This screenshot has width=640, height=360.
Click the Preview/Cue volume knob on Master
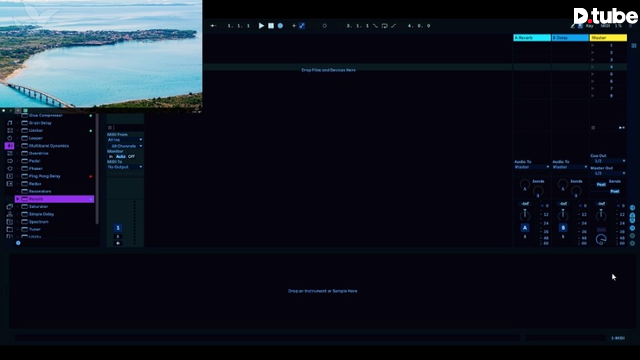click(601, 240)
